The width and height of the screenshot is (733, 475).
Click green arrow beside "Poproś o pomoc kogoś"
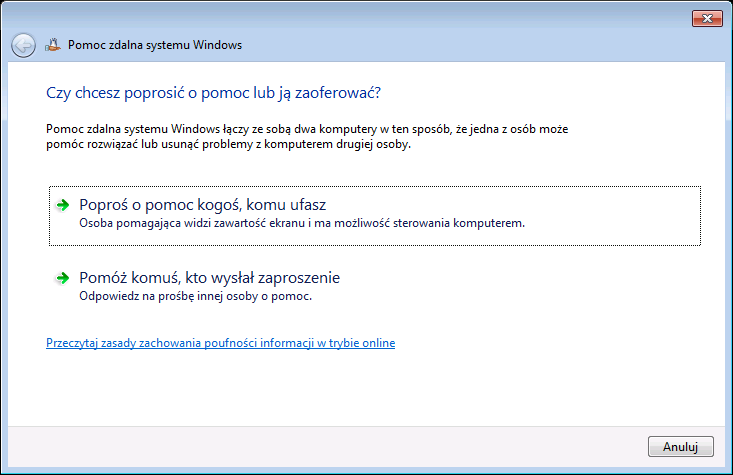[x=63, y=205]
